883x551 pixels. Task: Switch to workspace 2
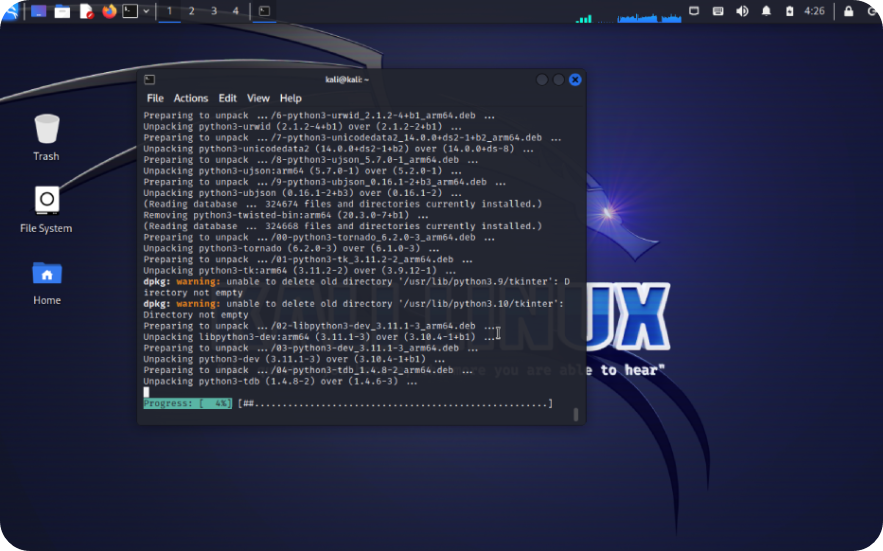pyautogui.click(x=191, y=11)
